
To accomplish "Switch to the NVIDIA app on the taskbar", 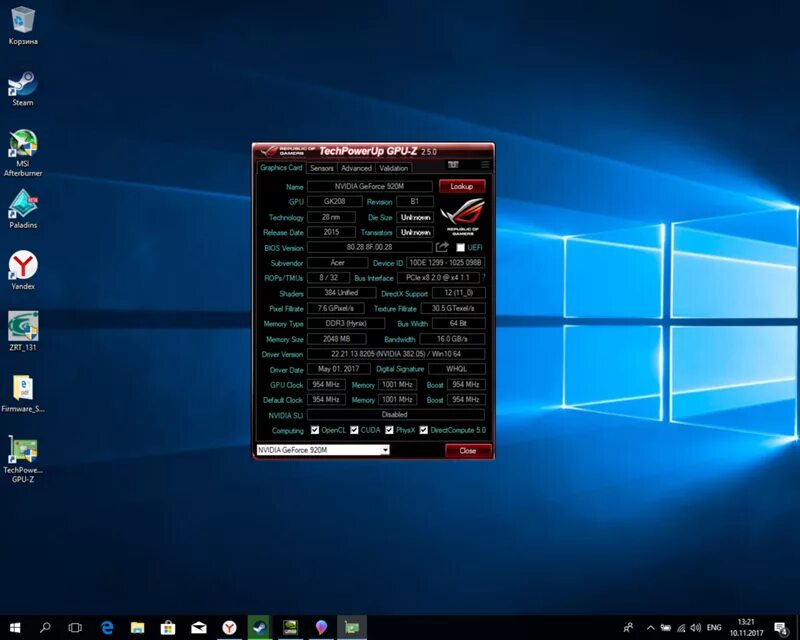I will (x=290, y=627).
